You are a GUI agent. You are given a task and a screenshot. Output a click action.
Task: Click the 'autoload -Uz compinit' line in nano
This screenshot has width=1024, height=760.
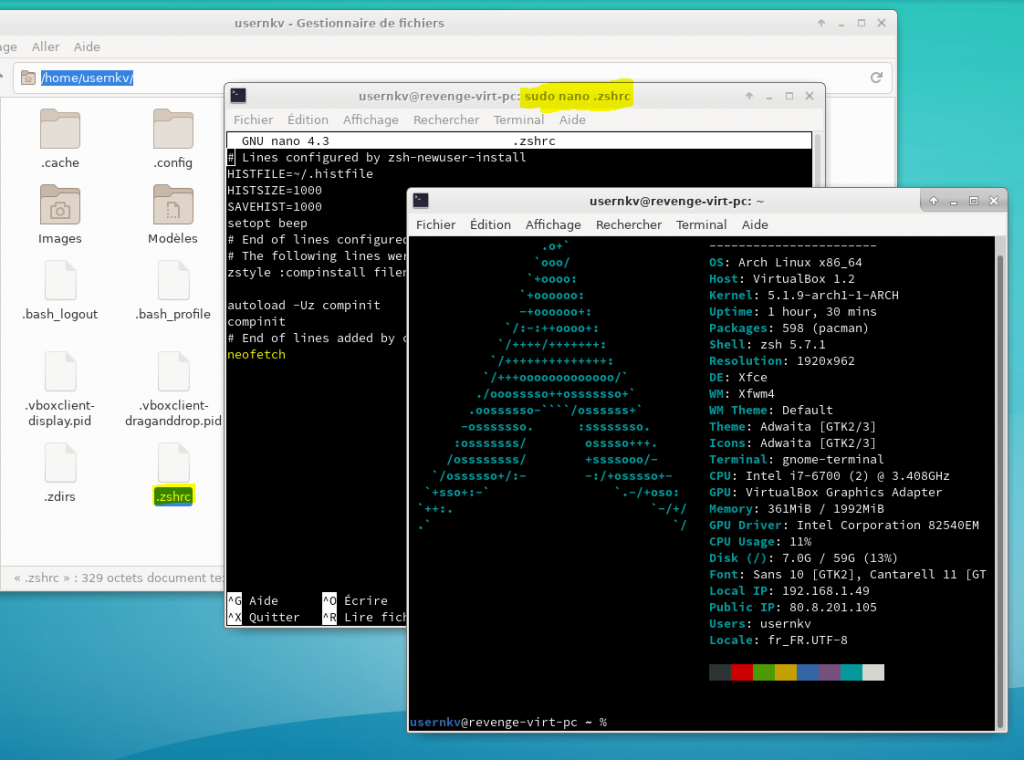click(x=304, y=305)
